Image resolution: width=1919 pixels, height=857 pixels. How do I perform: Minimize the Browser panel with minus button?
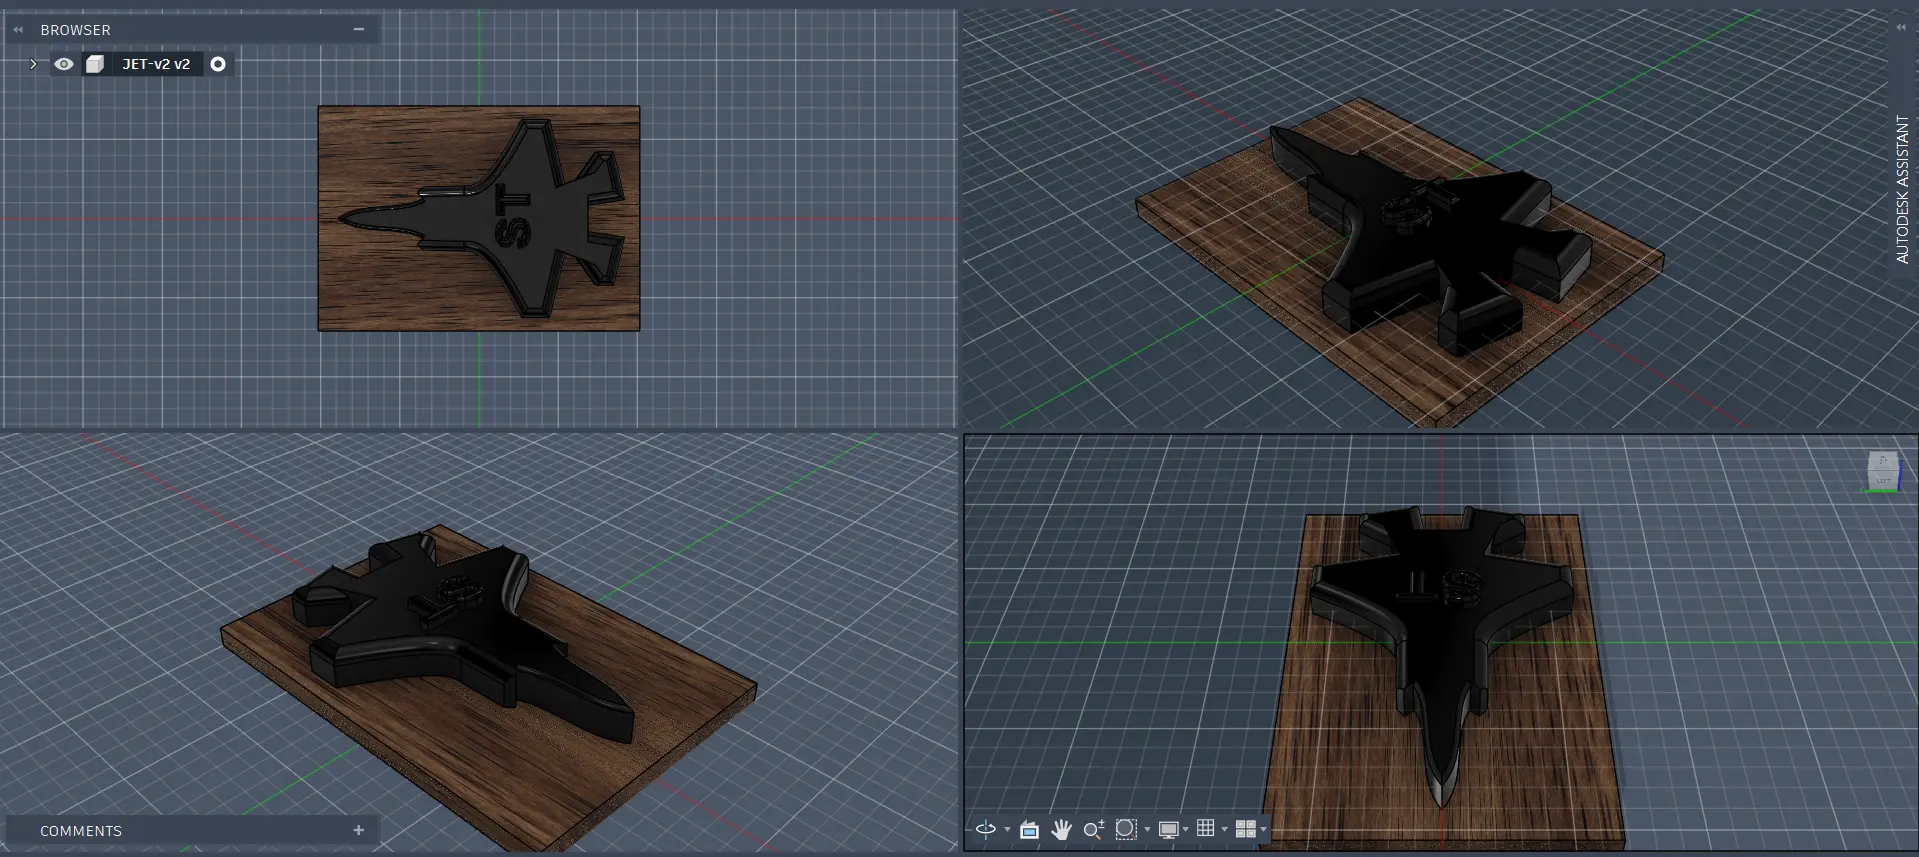pyautogui.click(x=359, y=30)
